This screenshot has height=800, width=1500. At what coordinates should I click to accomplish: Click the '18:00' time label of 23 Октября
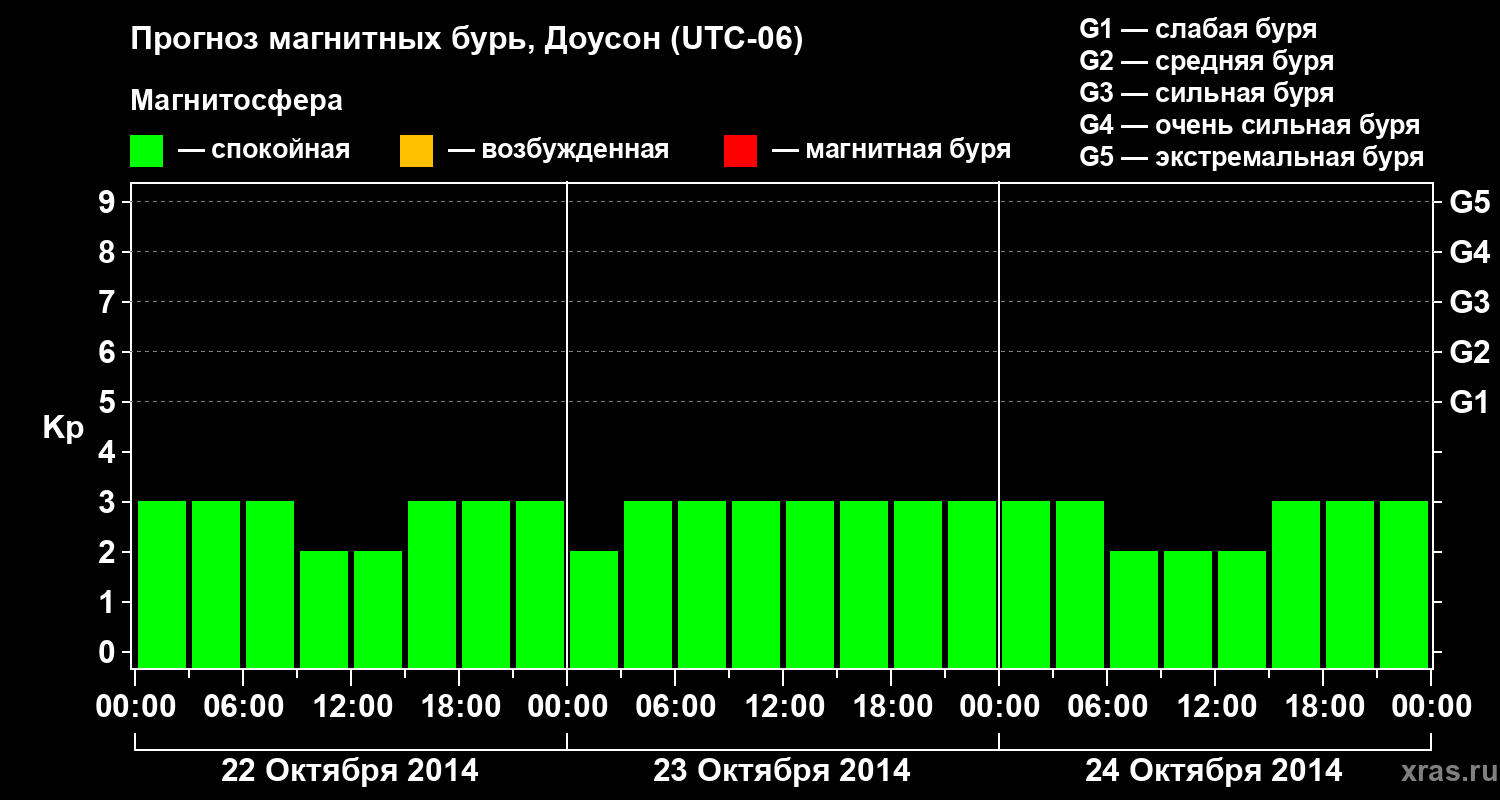(891, 706)
